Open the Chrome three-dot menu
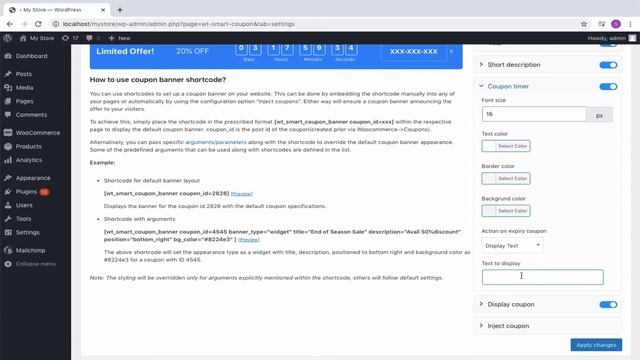The image size is (640, 360). tap(631, 24)
